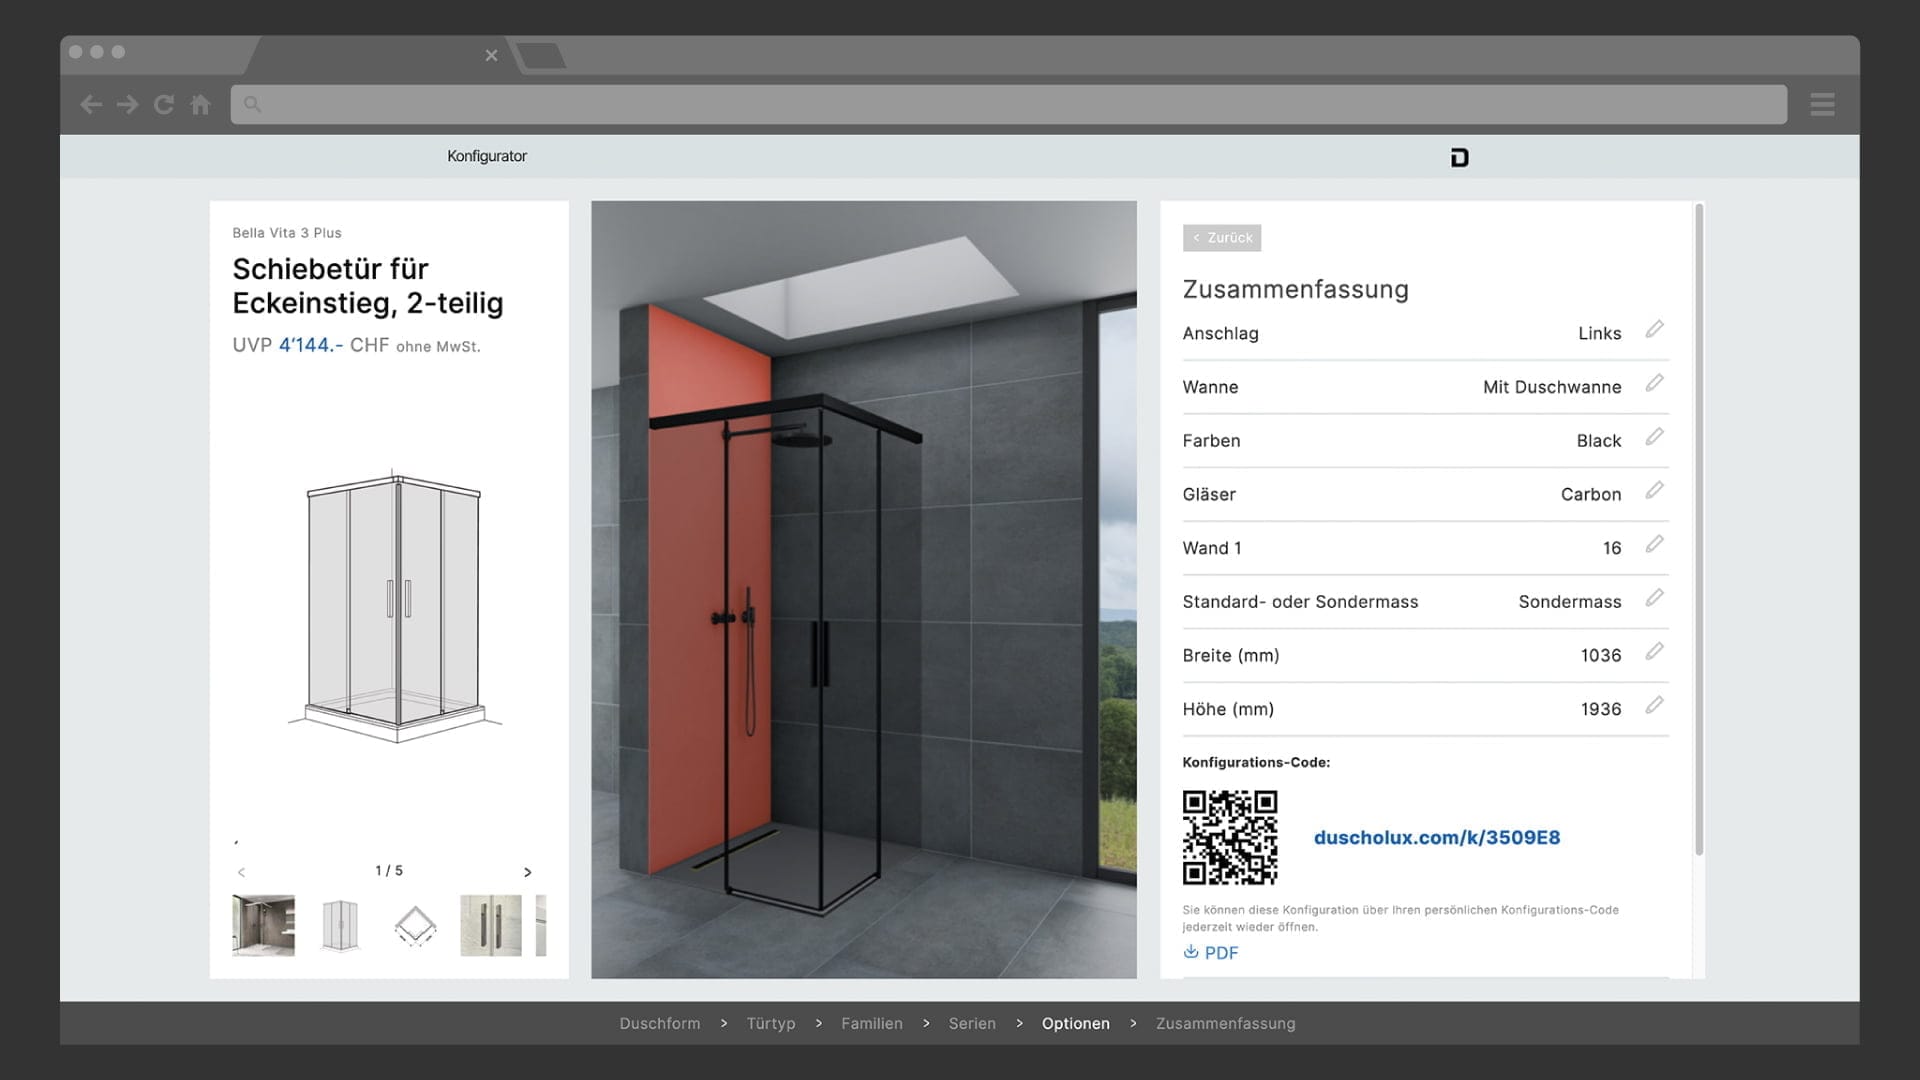
Task: Edit the Anschlag setting pencil icon
Action: [x=1654, y=329]
